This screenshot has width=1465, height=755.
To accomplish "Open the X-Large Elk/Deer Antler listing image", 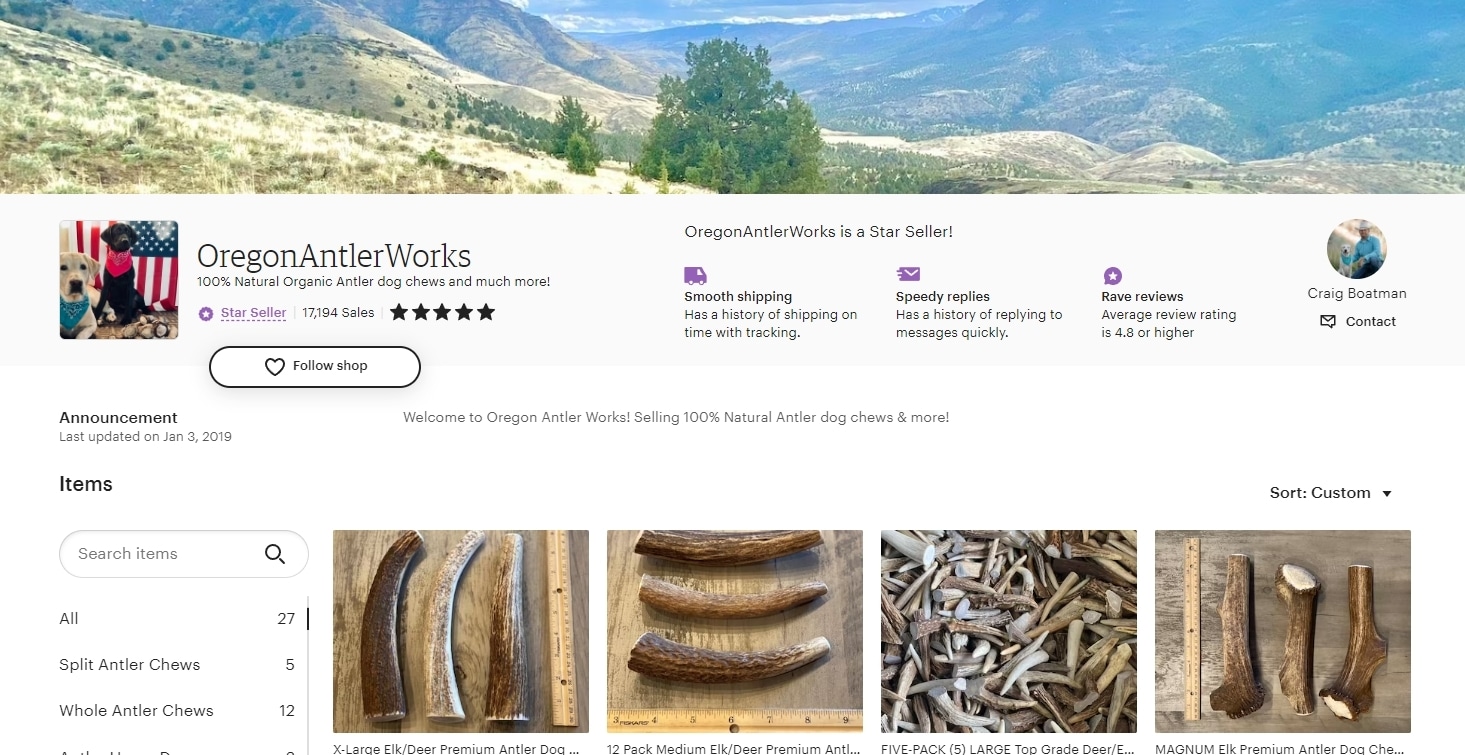I will pos(461,632).
